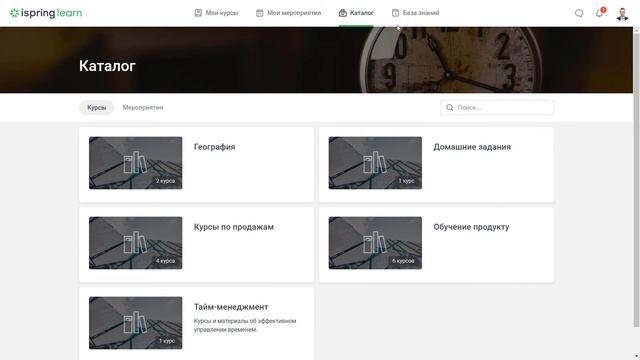Open the Мои курсы menu item

point(216,13)
